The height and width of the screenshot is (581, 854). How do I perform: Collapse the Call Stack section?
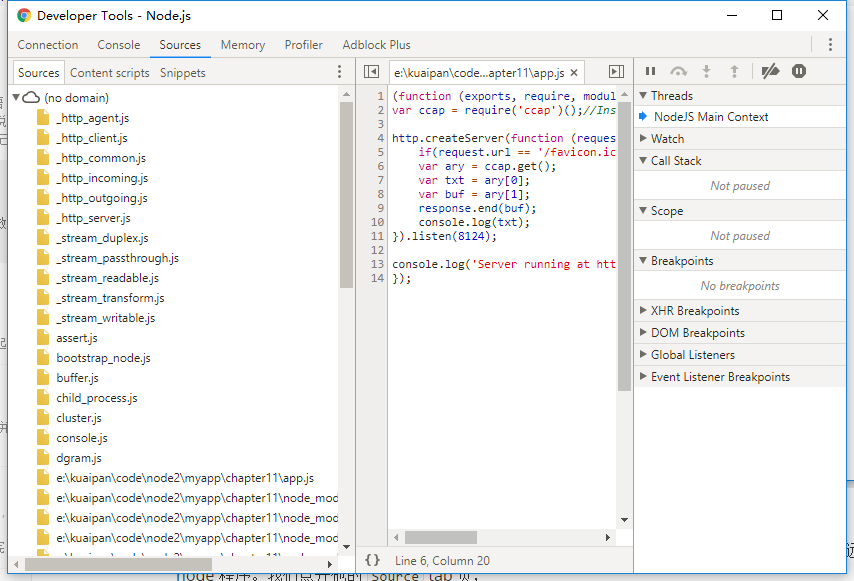643,161
